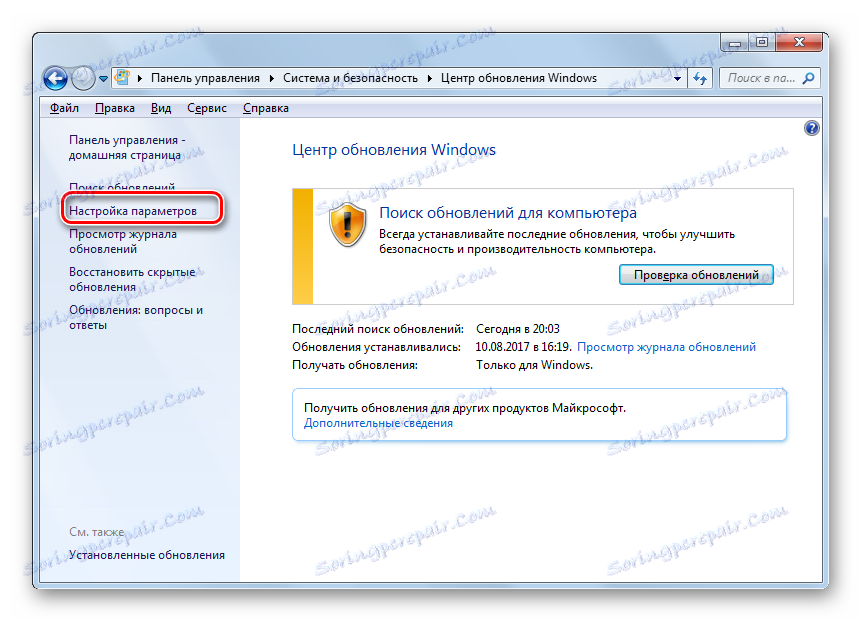Click Центр обновления Windows breadcrumb
This screenshot has width=862, height=622.
[x=518, y=78]
